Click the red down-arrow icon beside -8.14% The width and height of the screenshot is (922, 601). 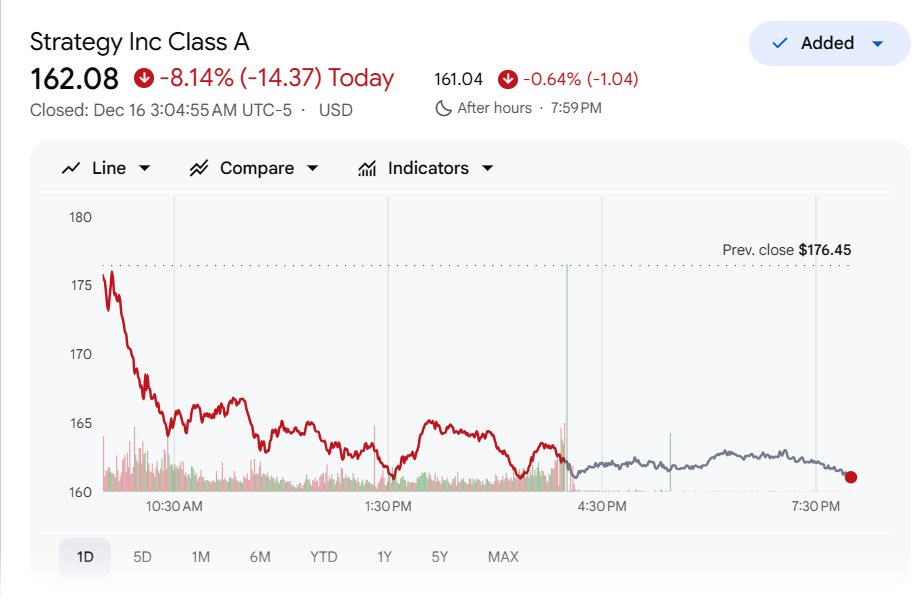click(x=143, y=77)
